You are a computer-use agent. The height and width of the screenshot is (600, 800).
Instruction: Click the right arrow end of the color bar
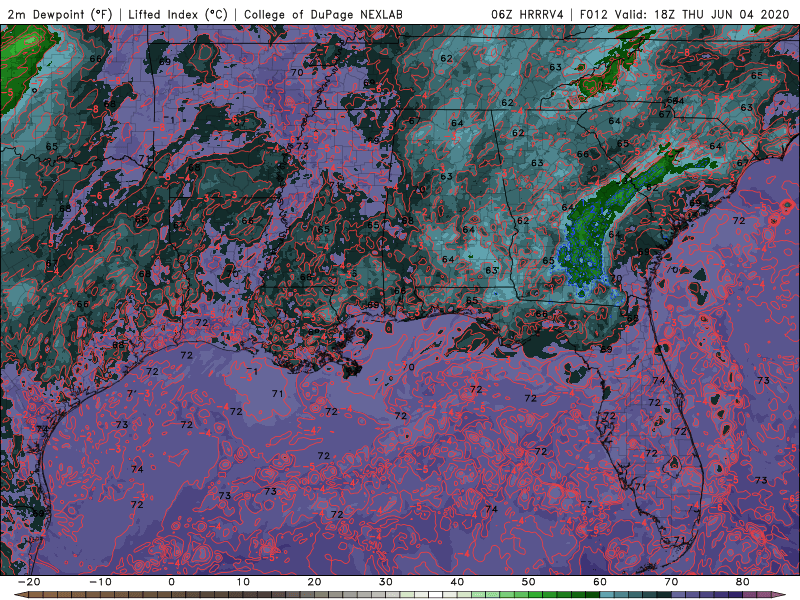point(779,595)
